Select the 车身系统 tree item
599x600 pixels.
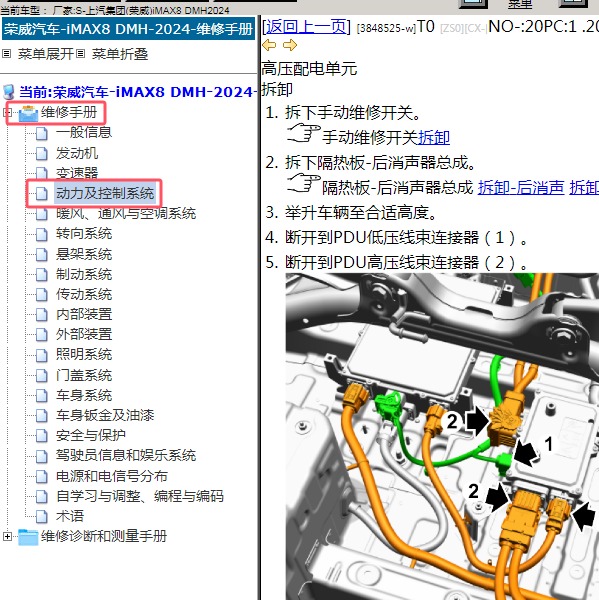click(x=84, y=395)
